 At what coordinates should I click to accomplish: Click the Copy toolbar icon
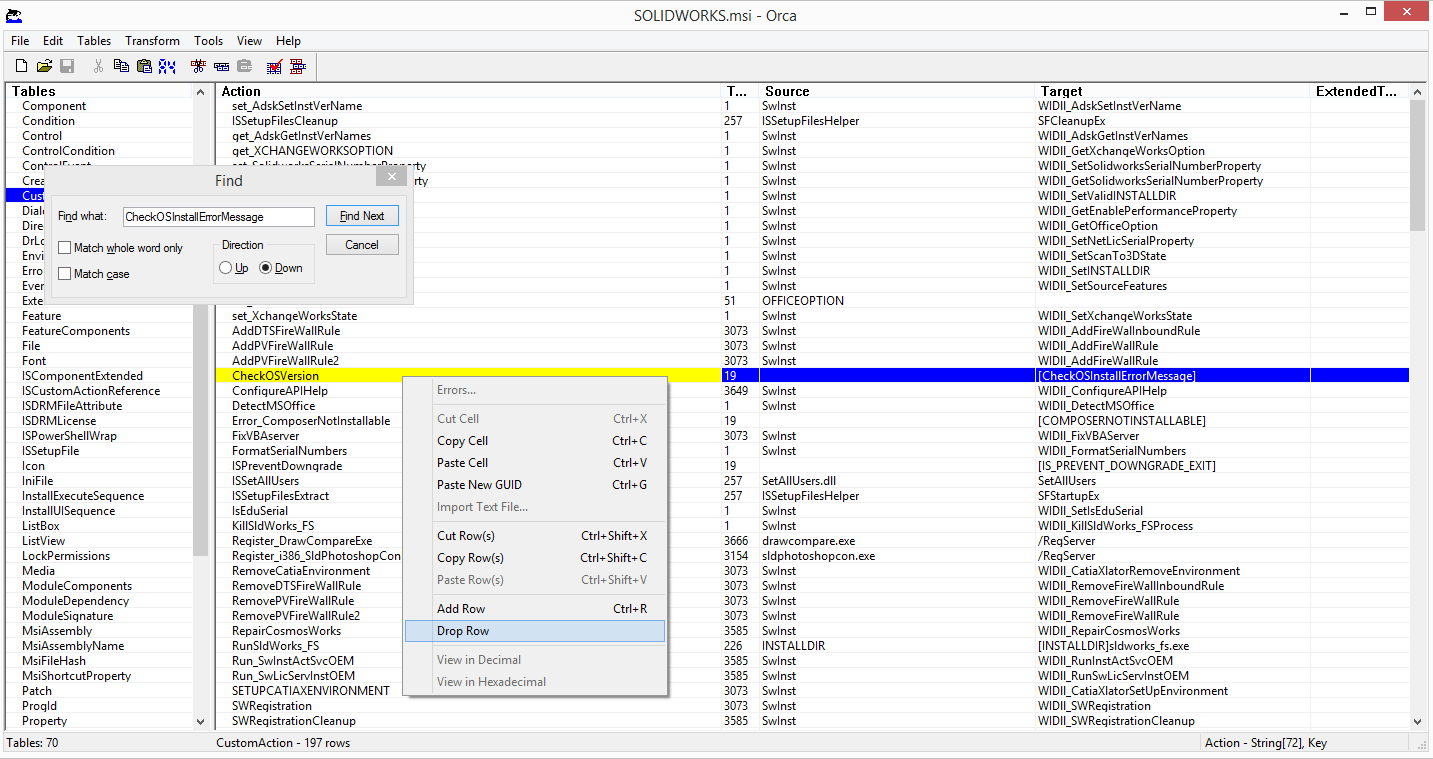120,66
